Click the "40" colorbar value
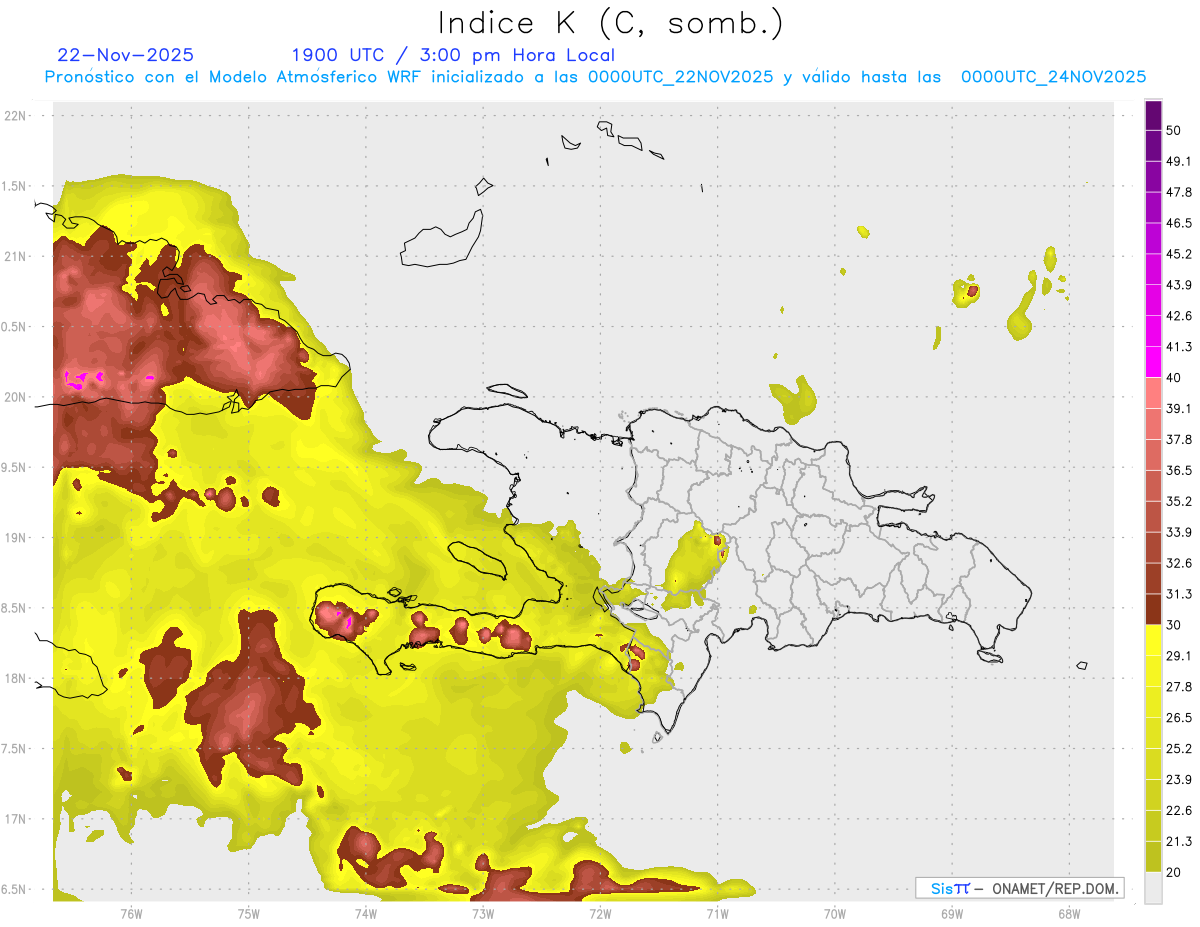Viewport: 1200px width, 927px height. click(1174, 378)
